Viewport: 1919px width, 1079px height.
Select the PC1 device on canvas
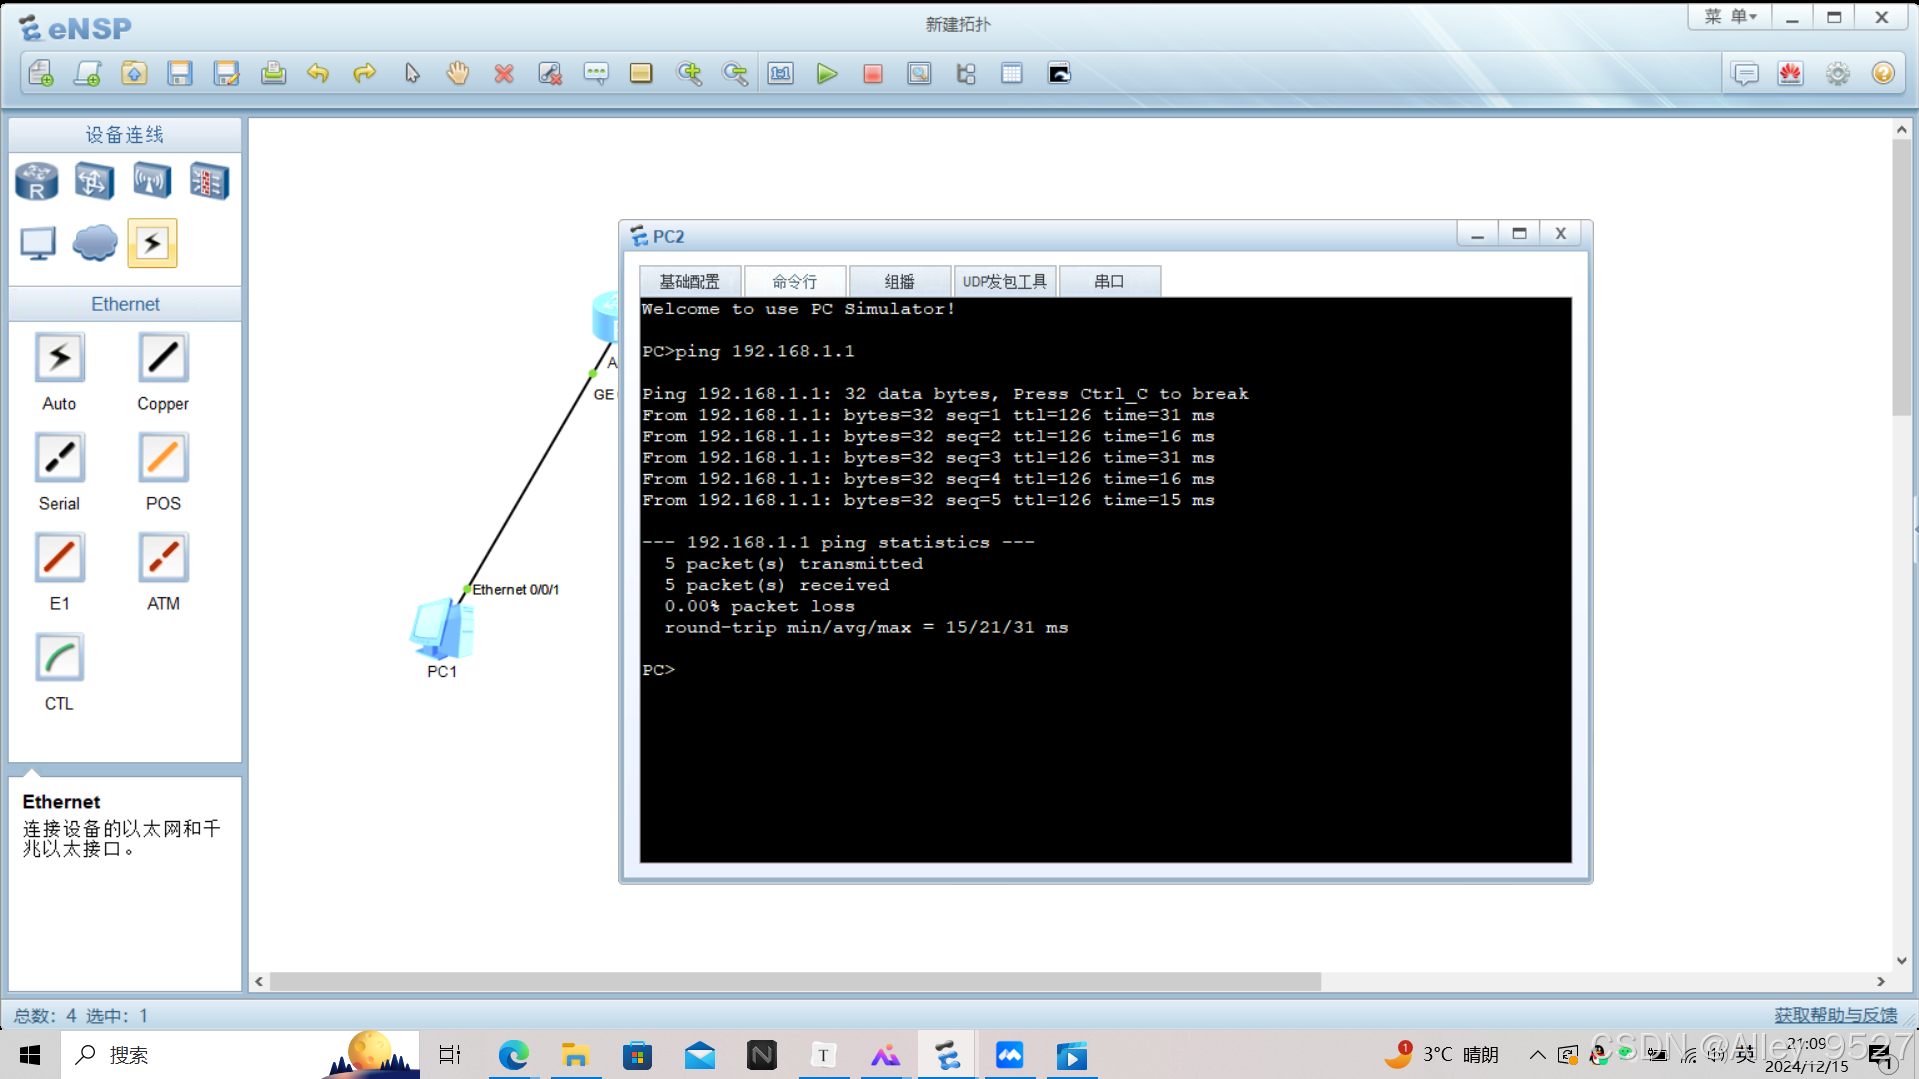pyautogui.click(x=441, y=630)
